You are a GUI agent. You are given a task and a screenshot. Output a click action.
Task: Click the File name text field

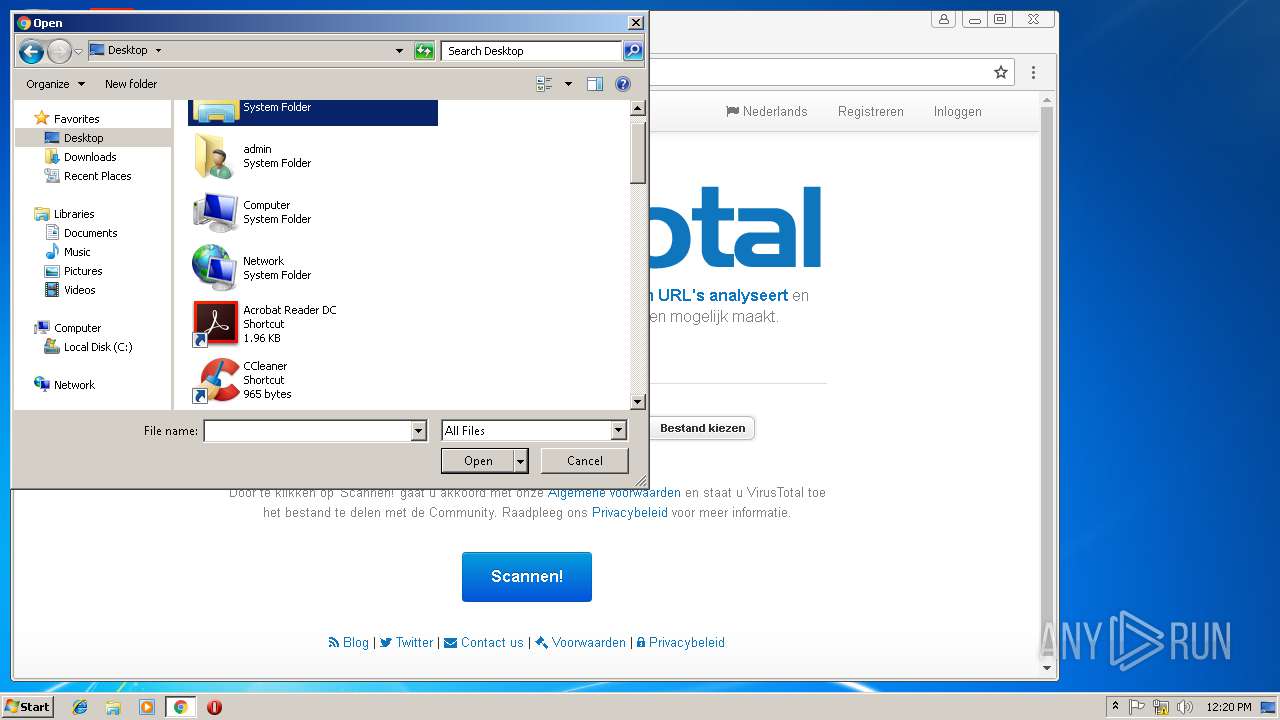(307, 431)
